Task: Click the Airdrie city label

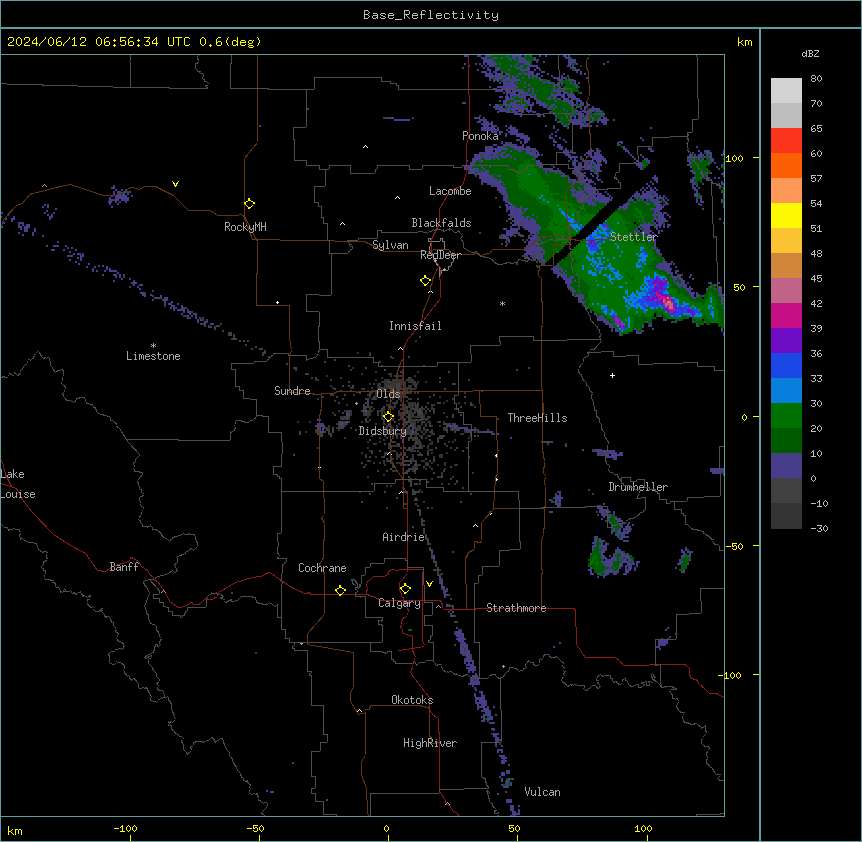Action: tap(403, 537)
